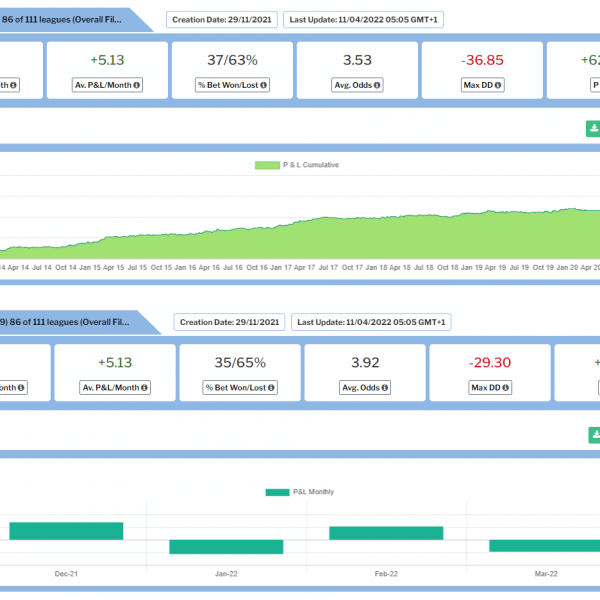Click the Dec-21 bar in monthly chart

(66, 531)
